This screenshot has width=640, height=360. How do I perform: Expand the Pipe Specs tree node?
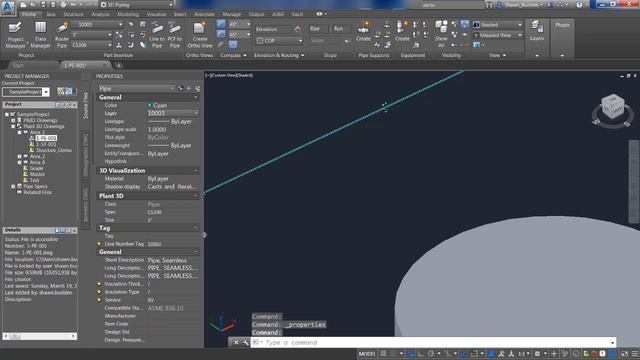pos(13,186)
